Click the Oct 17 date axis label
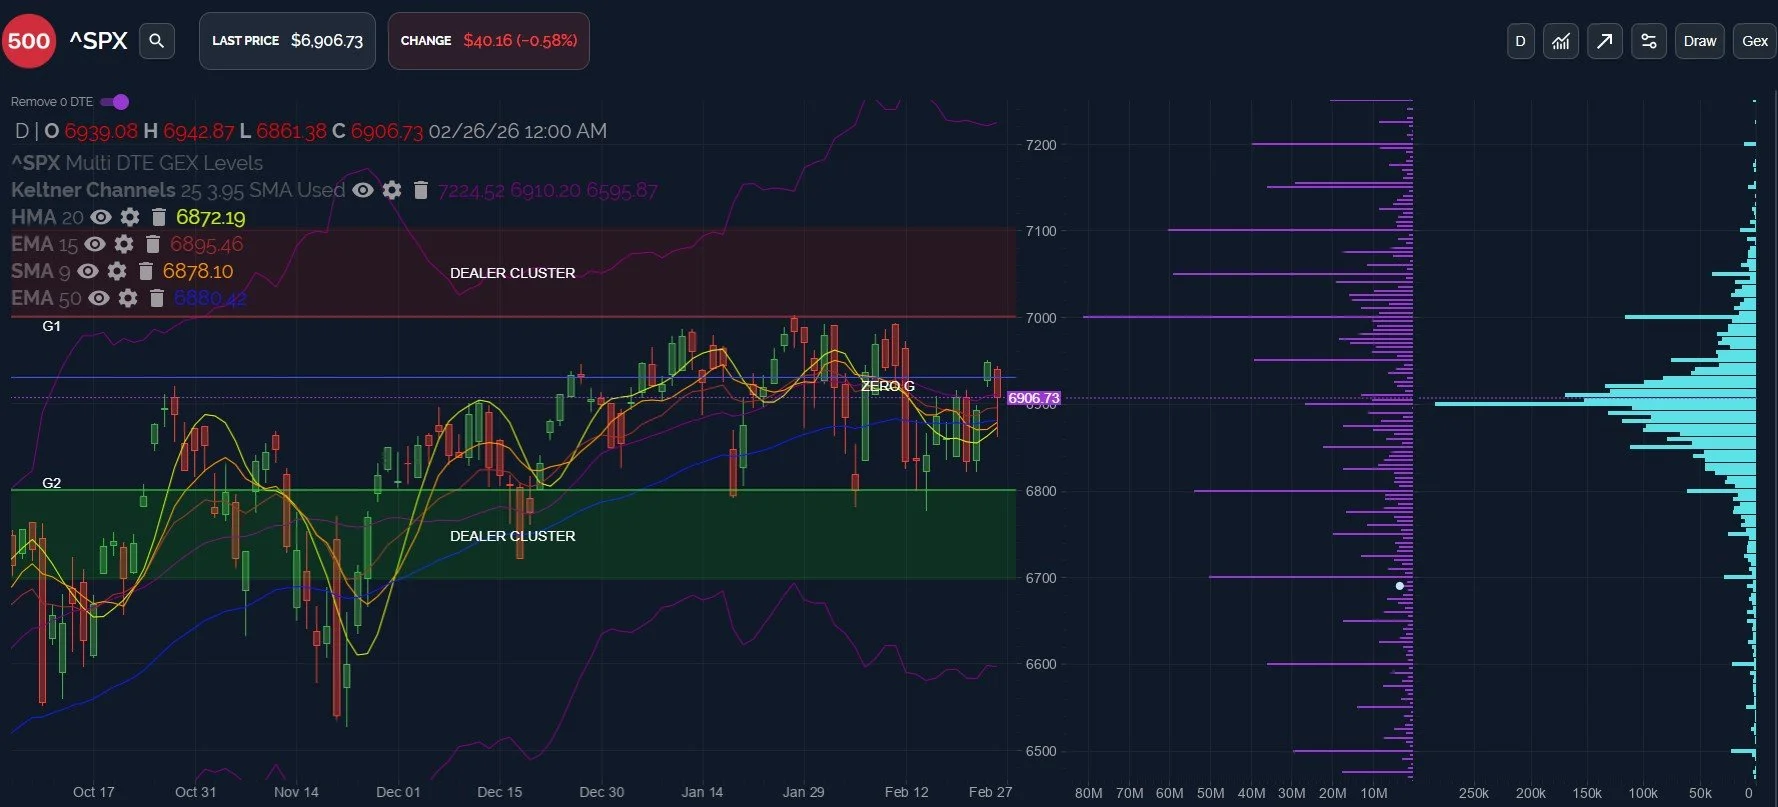This screenshot has width=1778, height=807. tap(94, 792)
